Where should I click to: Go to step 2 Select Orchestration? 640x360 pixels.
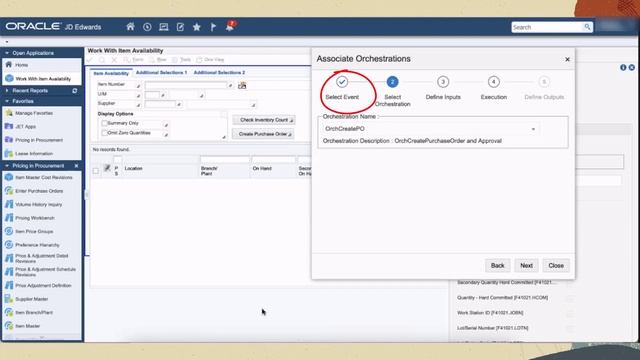pos(392,82)
